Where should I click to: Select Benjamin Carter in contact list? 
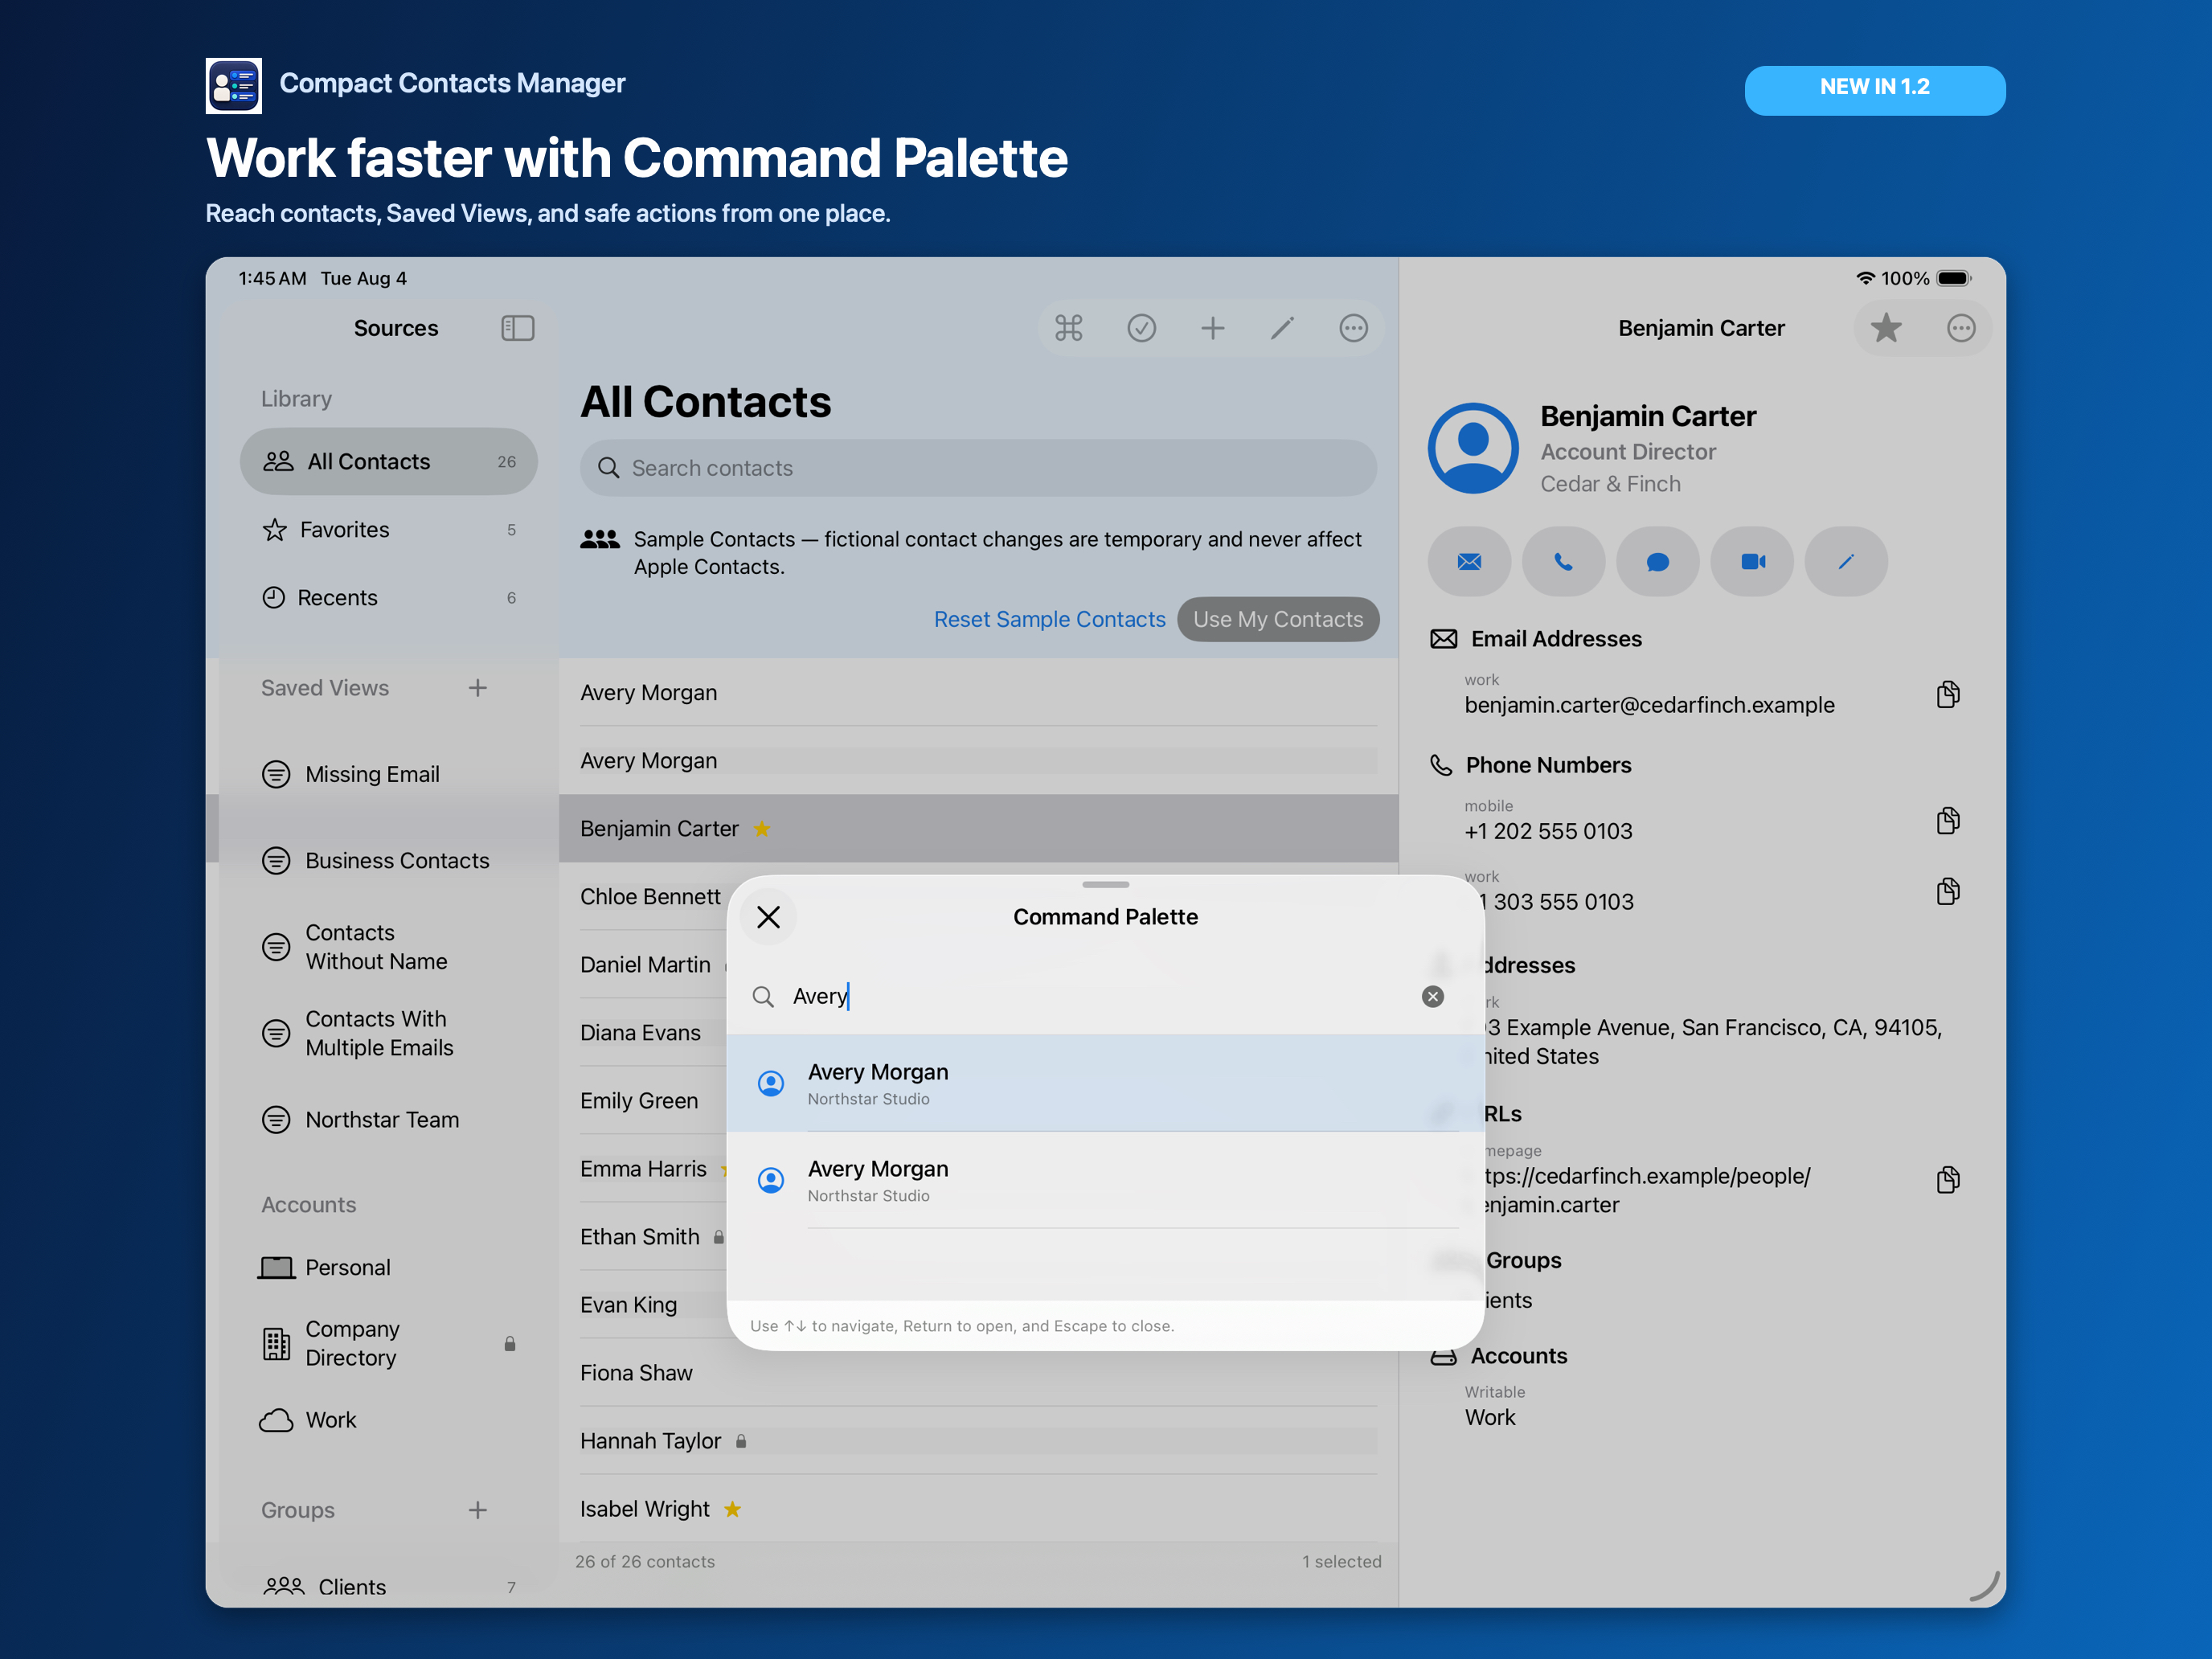point(978,828)
